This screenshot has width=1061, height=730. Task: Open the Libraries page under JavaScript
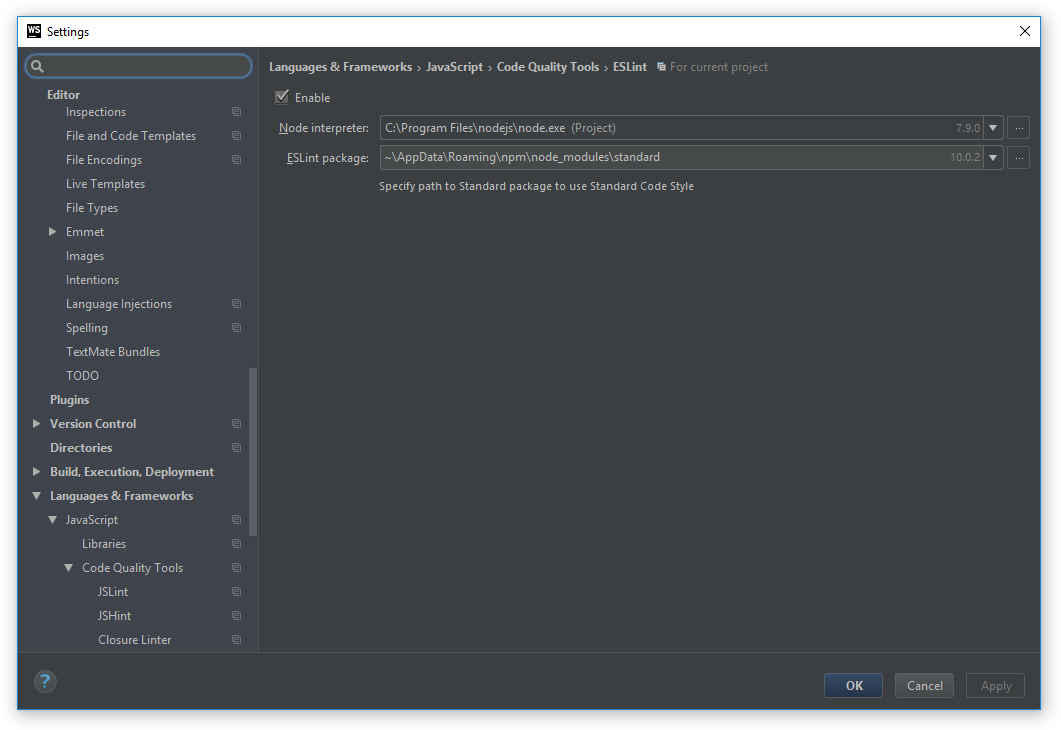[x=104, y=544]
